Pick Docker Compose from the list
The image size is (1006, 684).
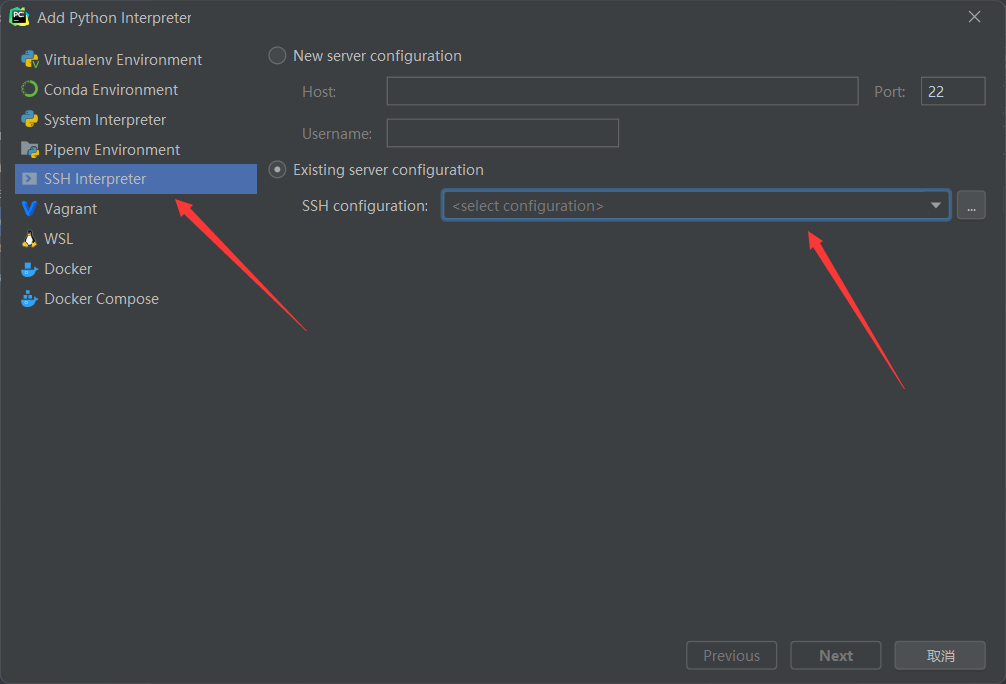(136, 298)
